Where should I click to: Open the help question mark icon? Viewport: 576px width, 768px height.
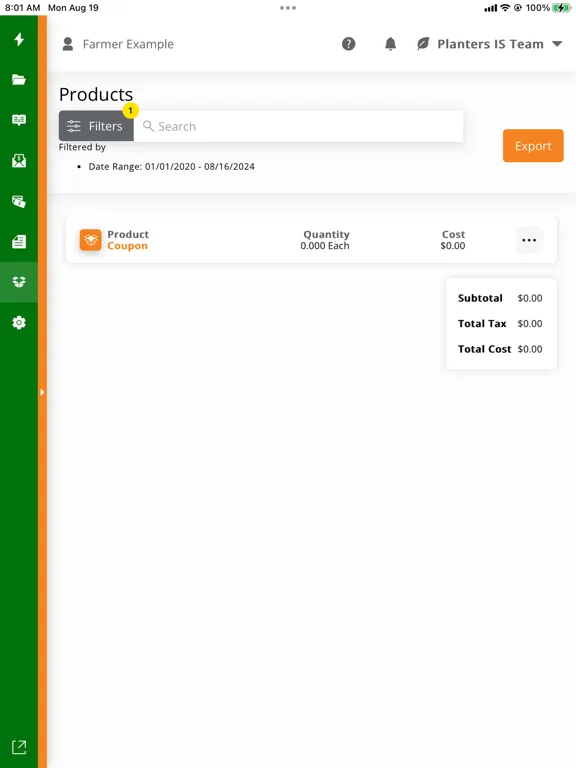(x=349, y=44)
